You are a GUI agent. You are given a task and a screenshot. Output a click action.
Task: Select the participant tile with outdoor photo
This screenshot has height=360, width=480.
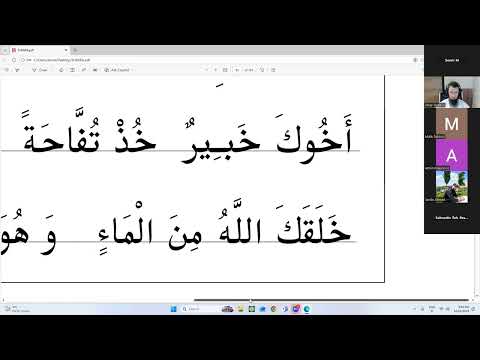tap(452, 186)
